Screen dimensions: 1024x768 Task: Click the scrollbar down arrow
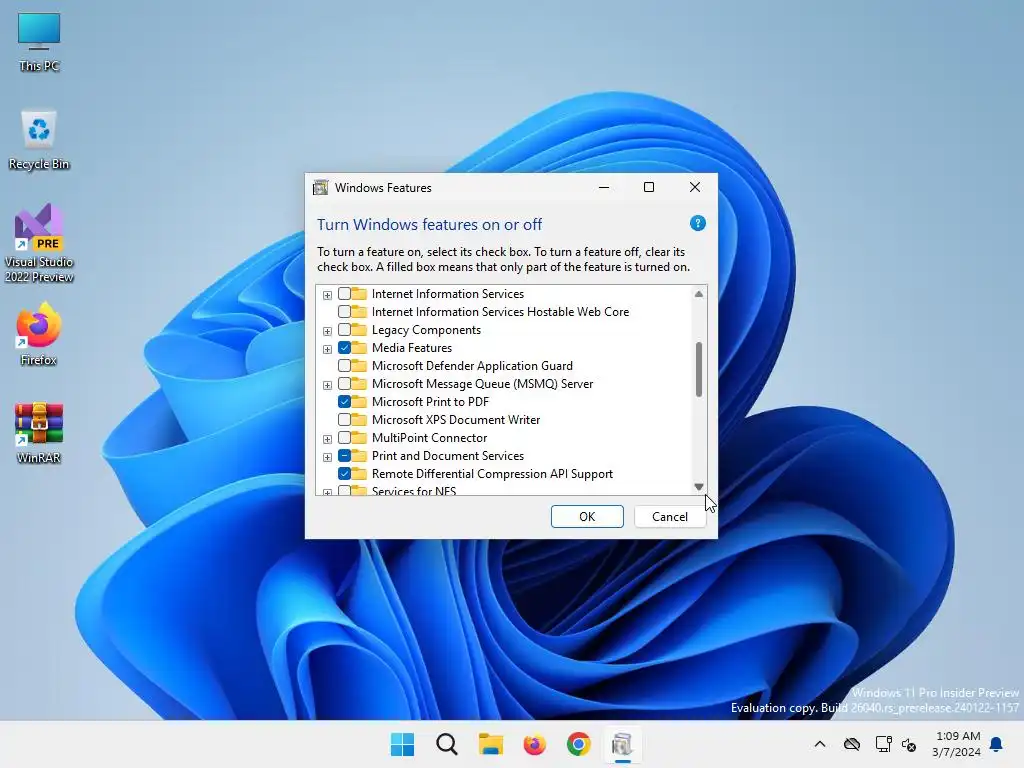699,487
